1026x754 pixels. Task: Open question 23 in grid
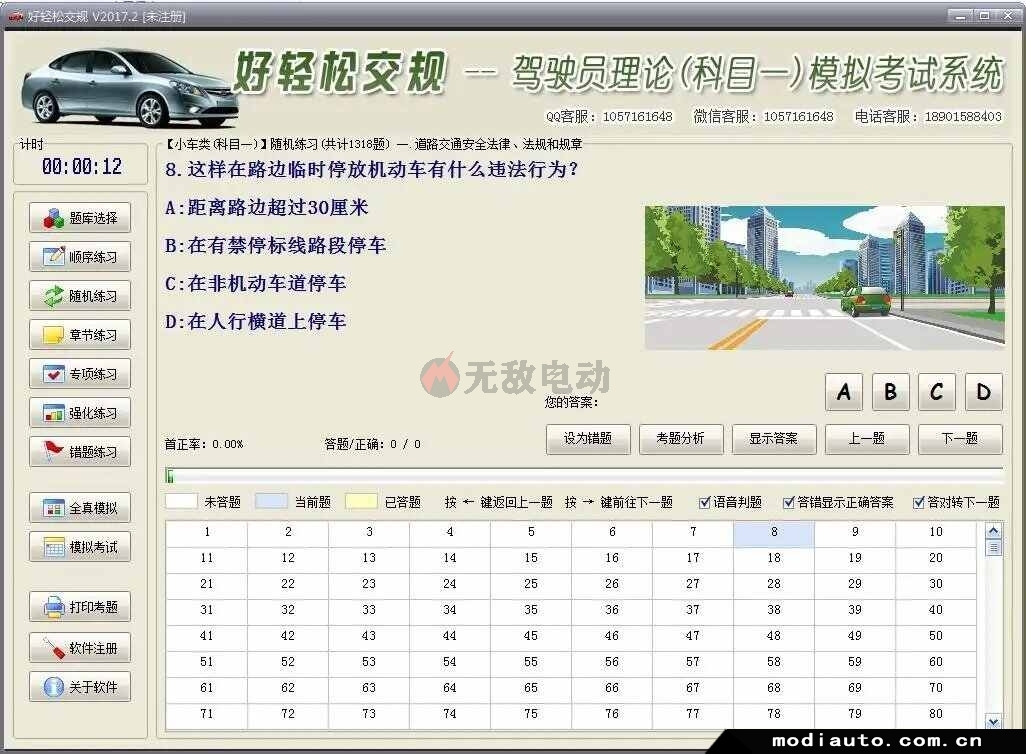pyautogui.click(x=369, y=584)
